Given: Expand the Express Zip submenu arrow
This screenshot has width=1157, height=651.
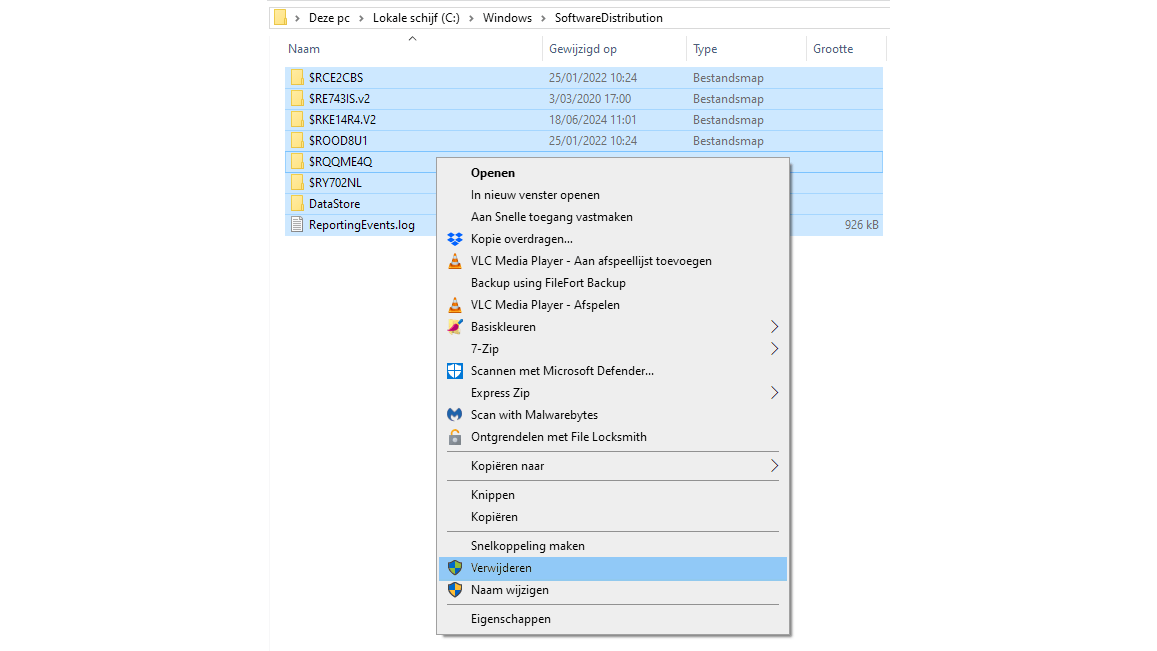Looking at the screenshot, I should click(774, 393).
